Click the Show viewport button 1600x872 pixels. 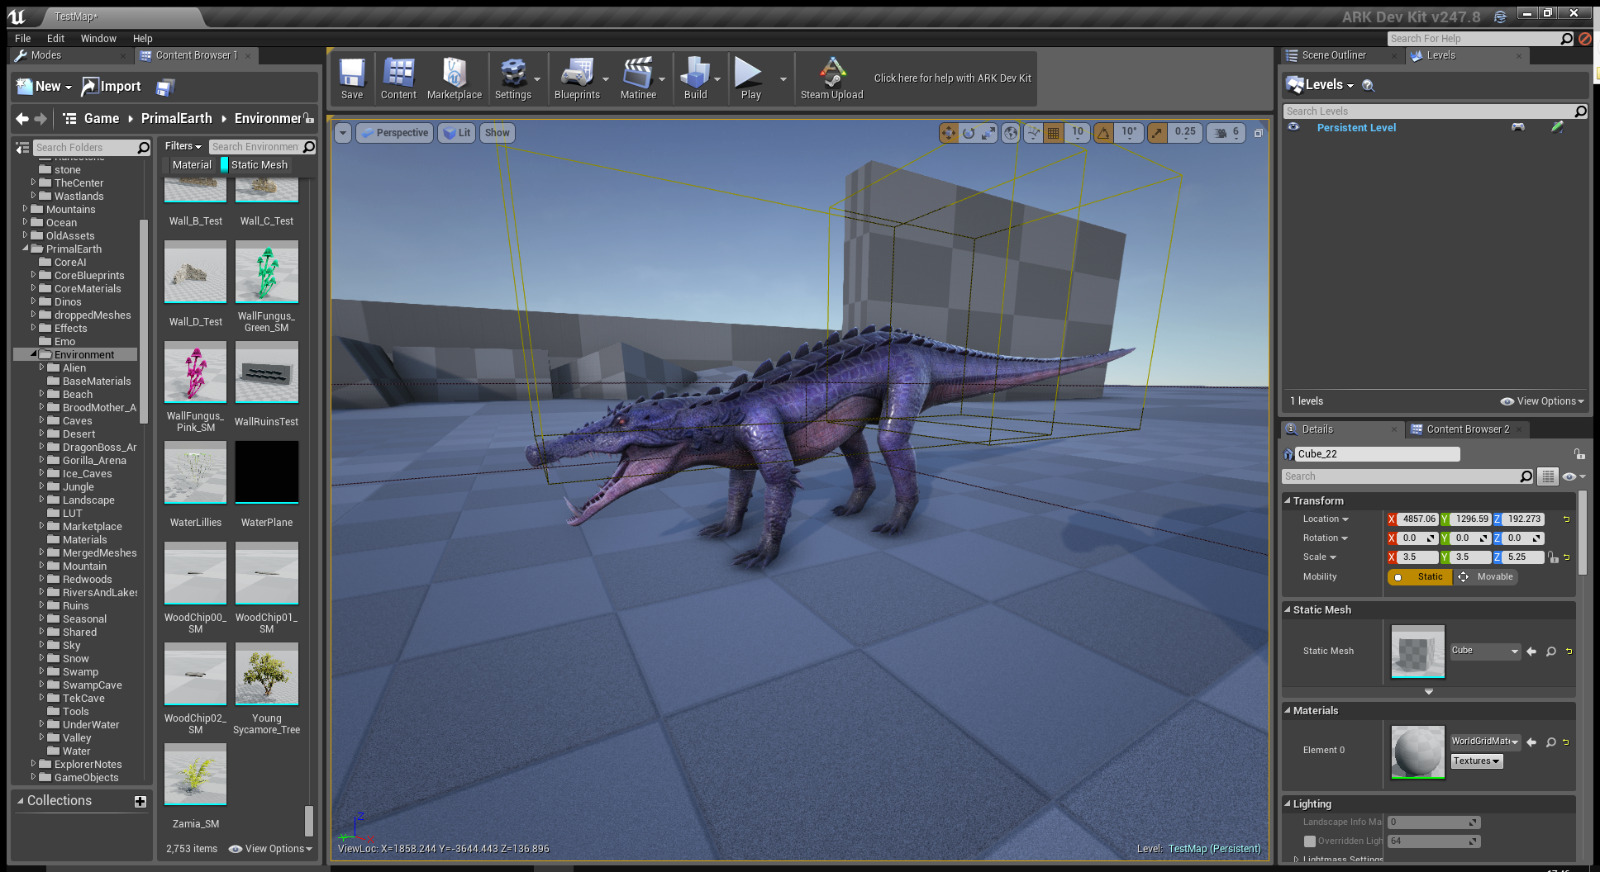tap(497, 132)
